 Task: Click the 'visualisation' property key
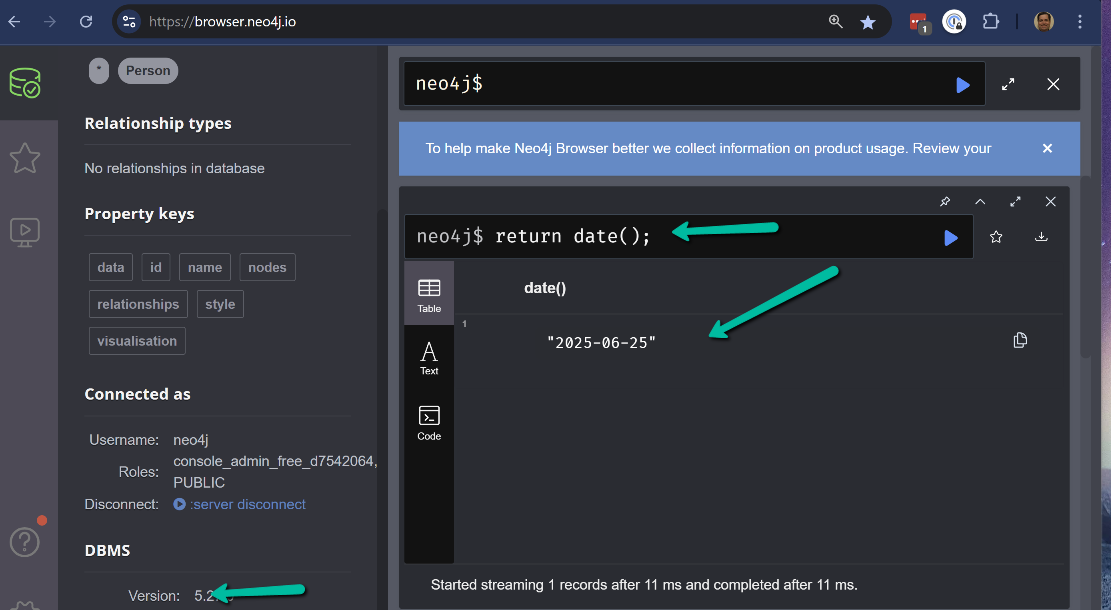pos(137,341)
